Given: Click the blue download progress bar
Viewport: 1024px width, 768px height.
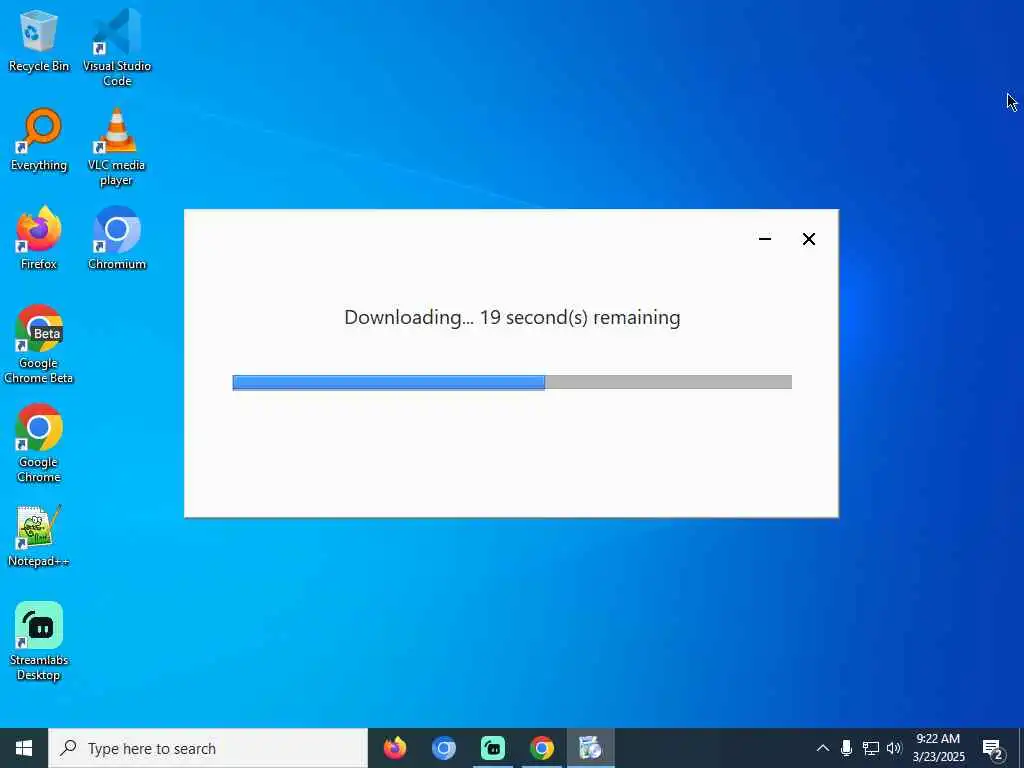Looking at the screenshot, I should click(512, 382).
